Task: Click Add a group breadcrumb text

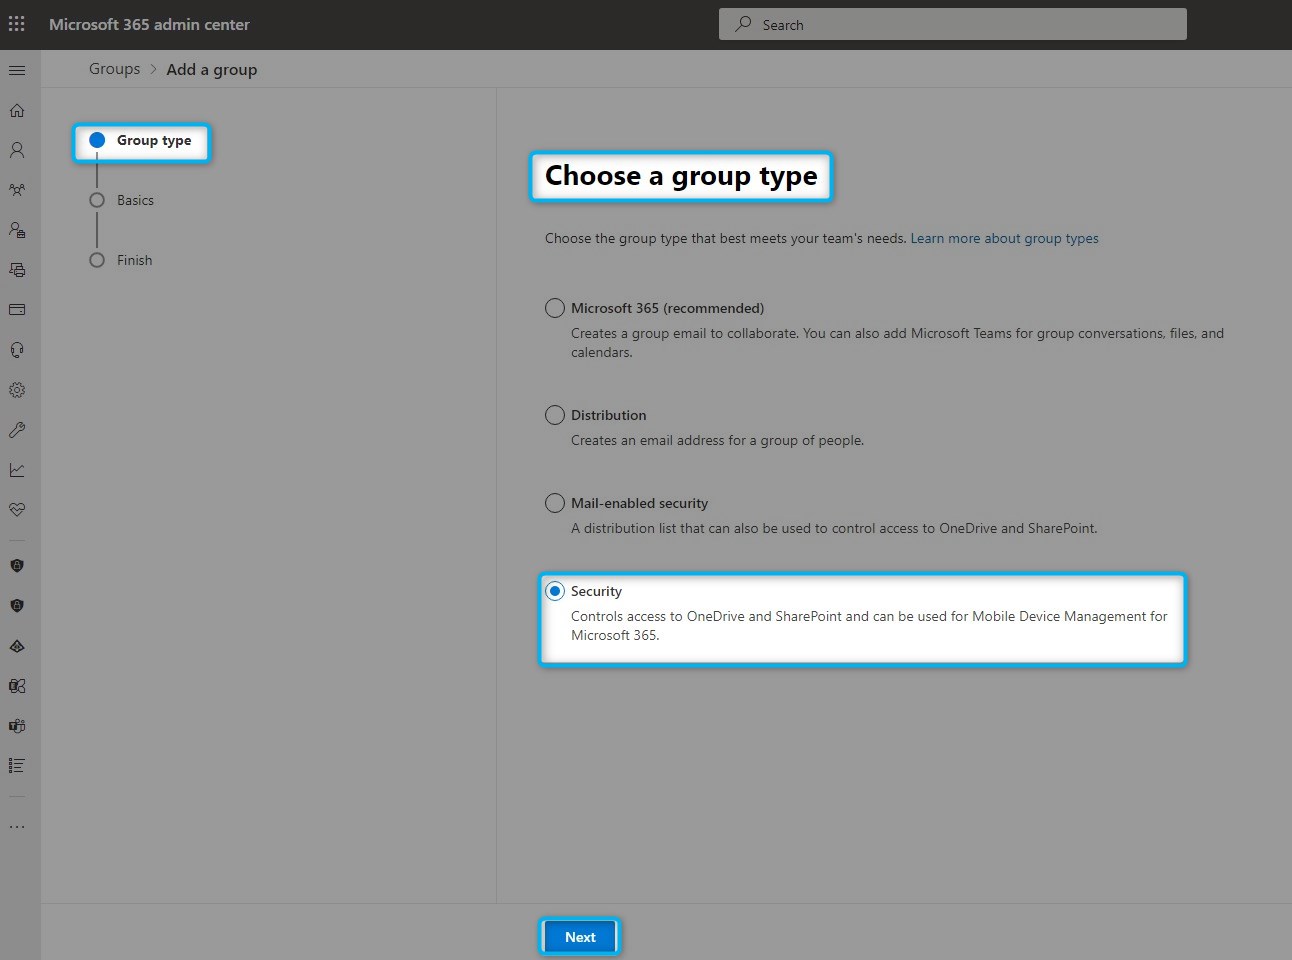Action: (212, 69)
